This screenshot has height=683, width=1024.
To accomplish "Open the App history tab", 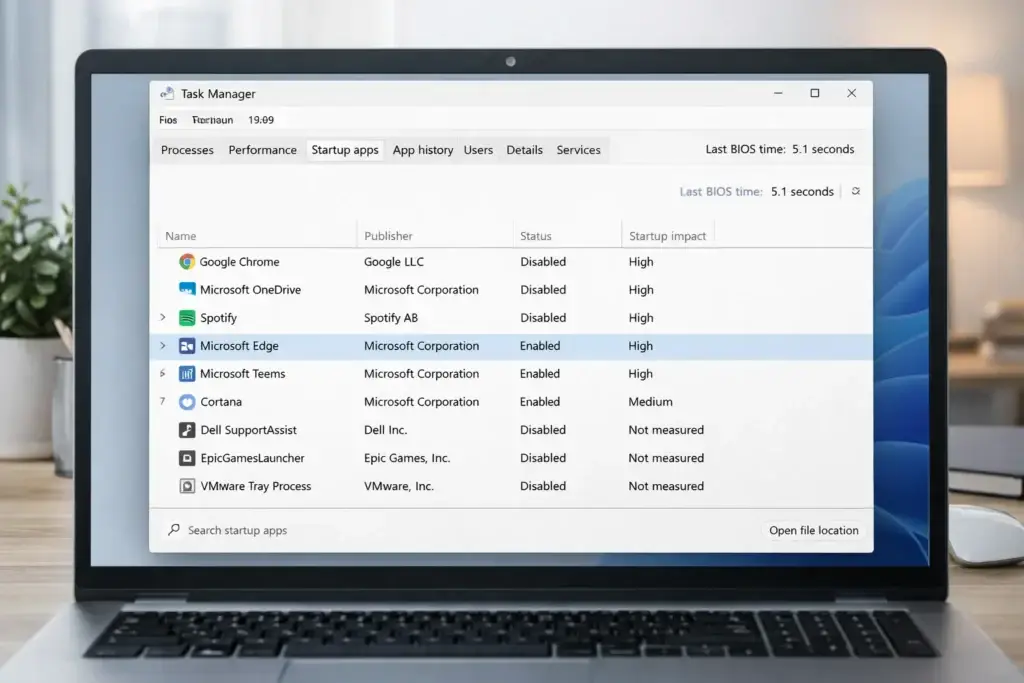I will (x=423, y=149).
